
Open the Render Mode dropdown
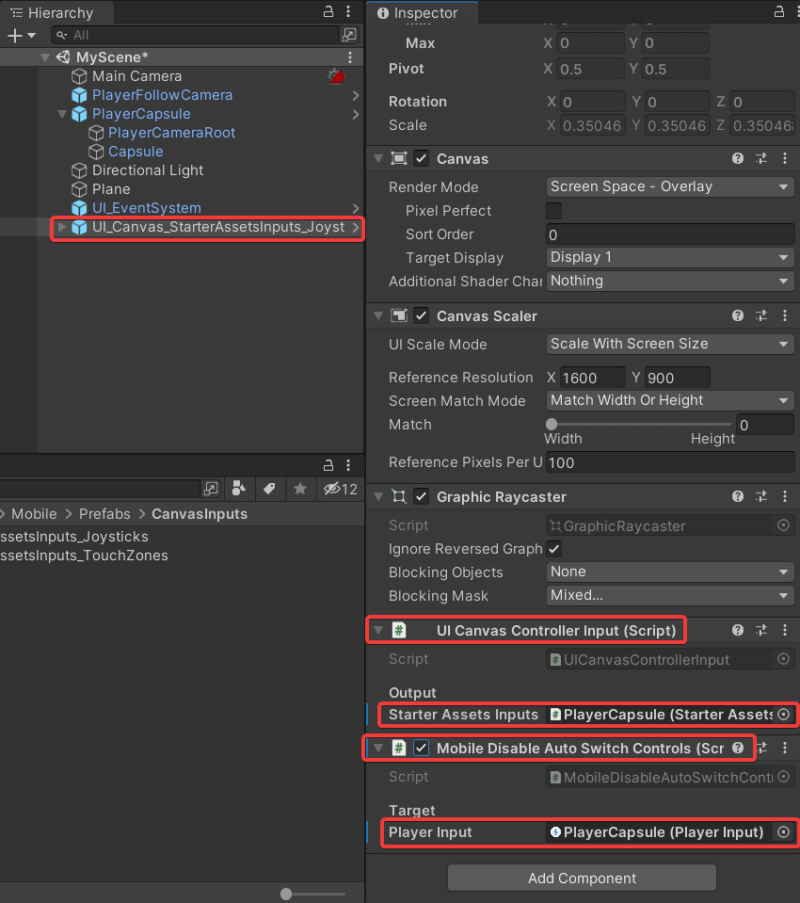coord(669,186)
